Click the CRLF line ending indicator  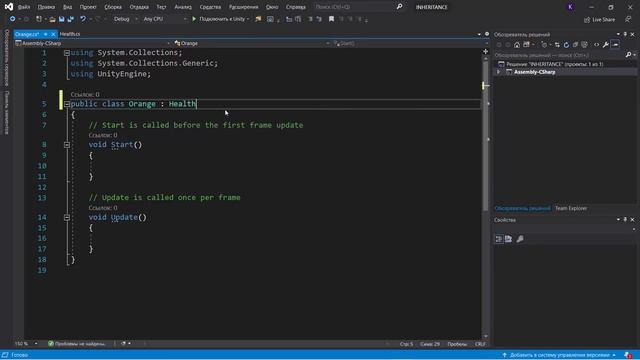point(480,344)
